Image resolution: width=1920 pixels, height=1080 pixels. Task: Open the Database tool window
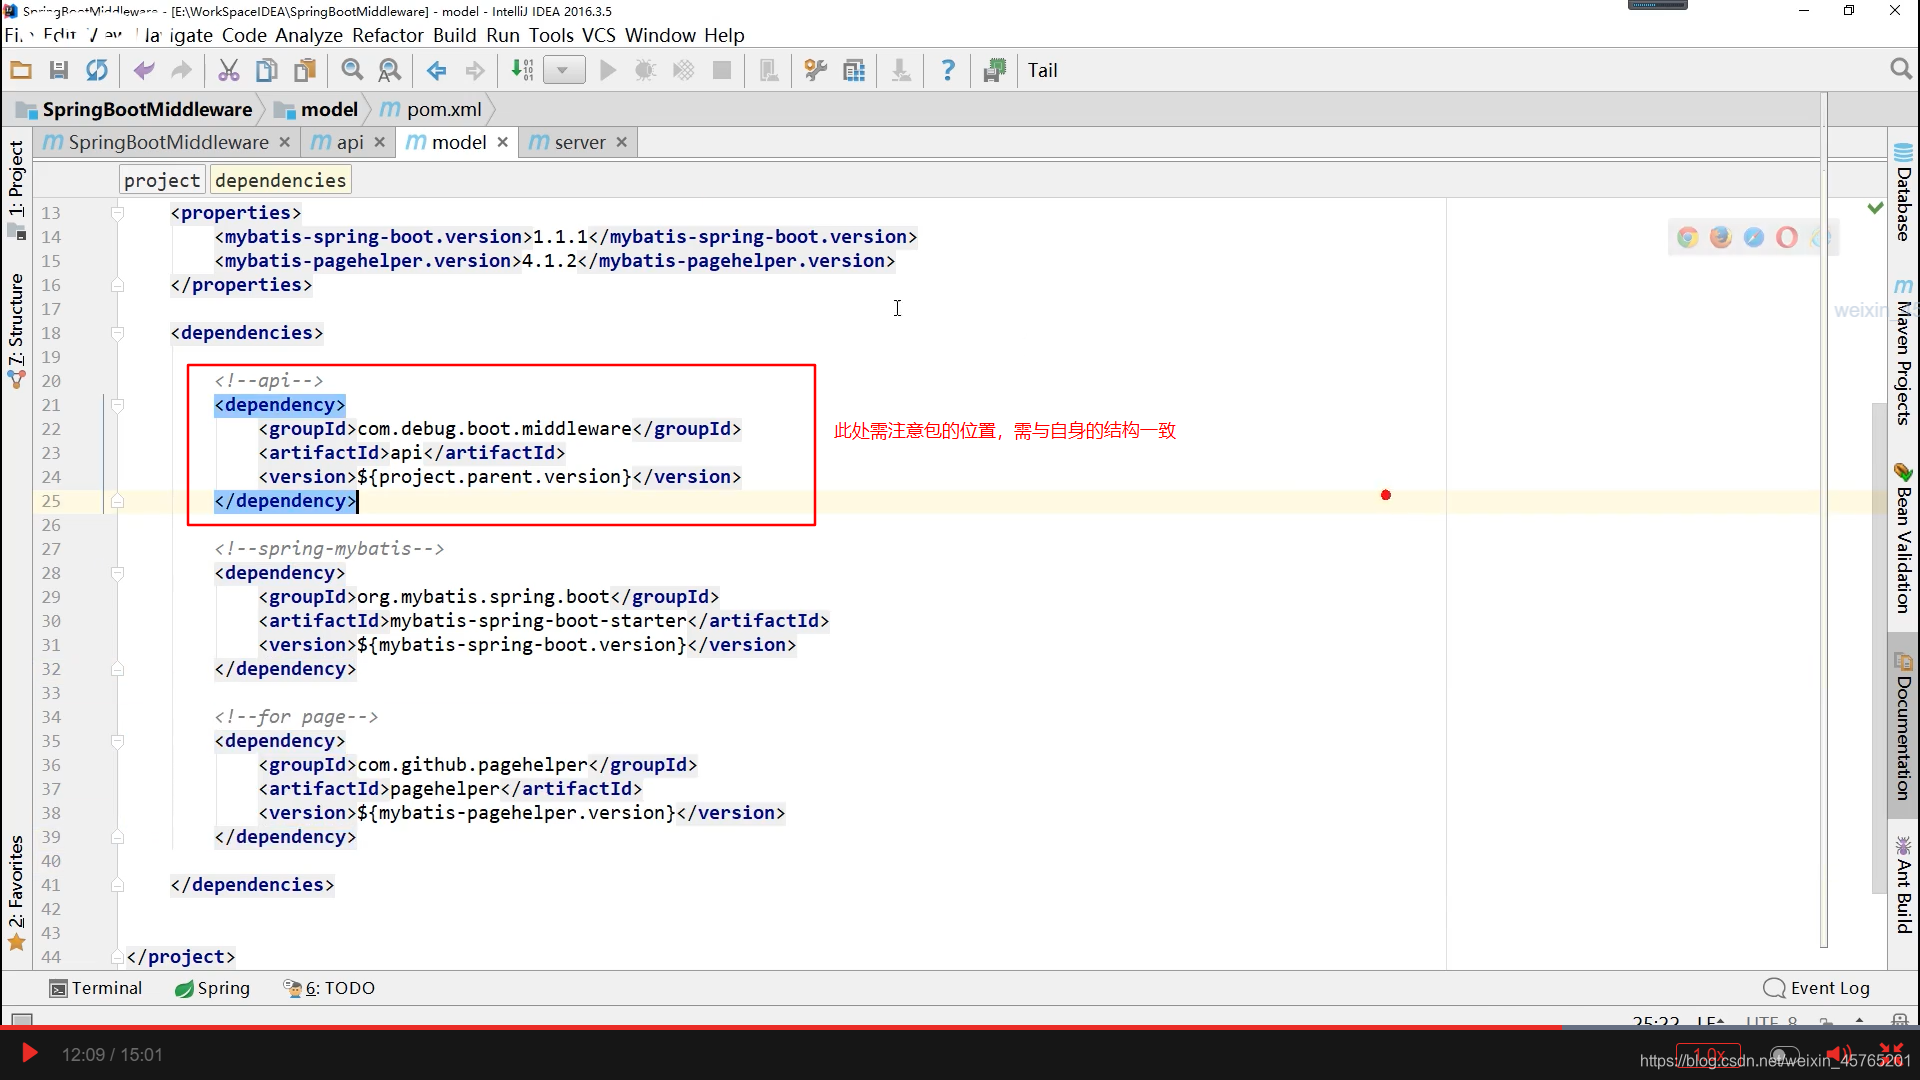[x=1903, y=192]
